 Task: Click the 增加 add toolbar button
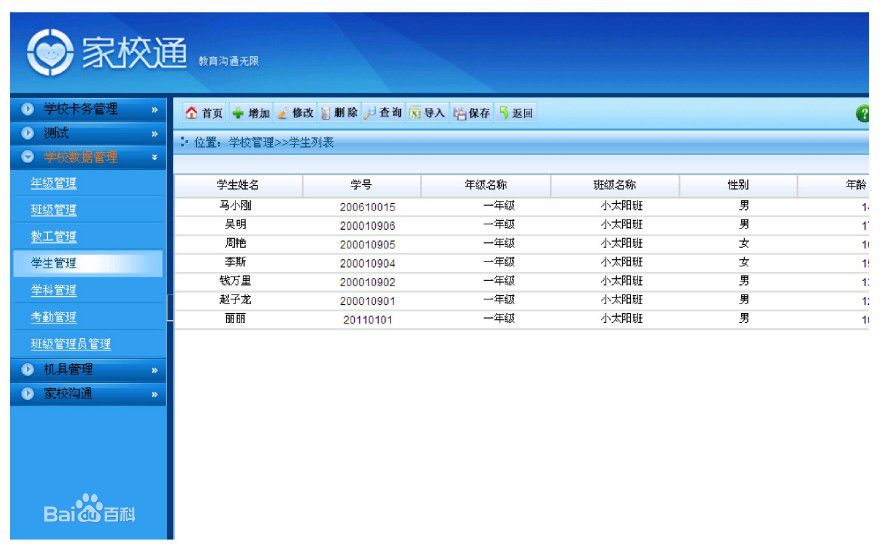(x=251, y=113)
